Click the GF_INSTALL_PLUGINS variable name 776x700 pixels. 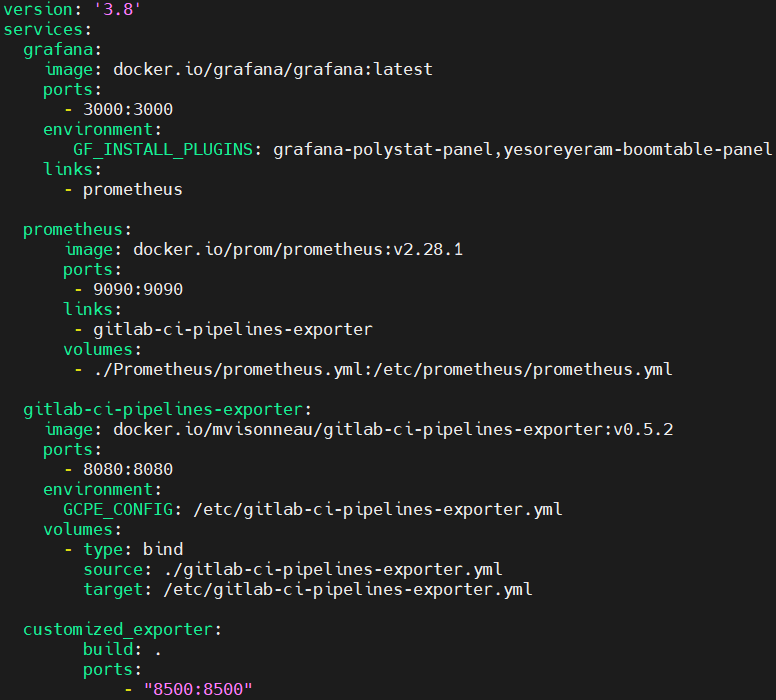(x=163, y=150)
